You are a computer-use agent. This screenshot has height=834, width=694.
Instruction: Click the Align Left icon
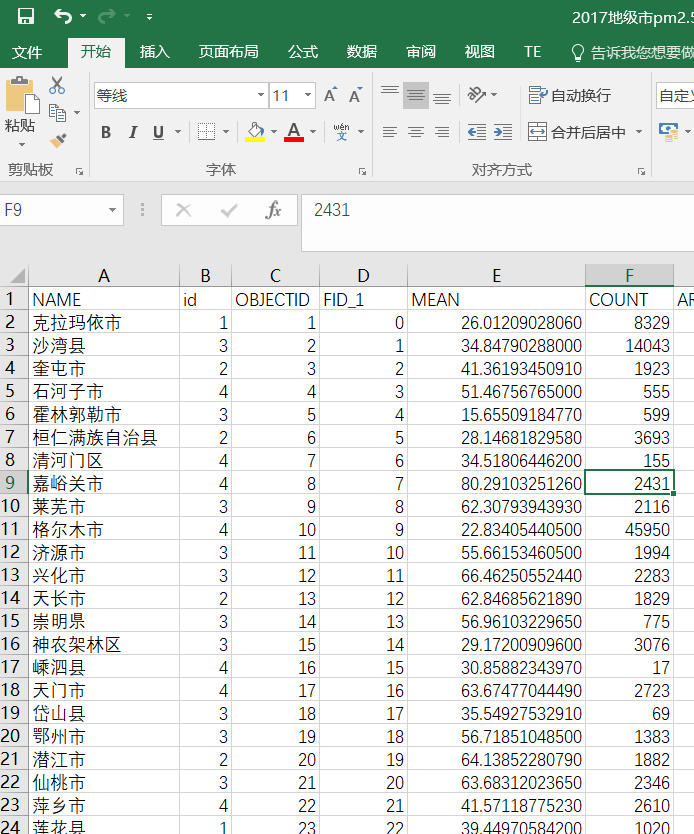[x=390, y=132]
